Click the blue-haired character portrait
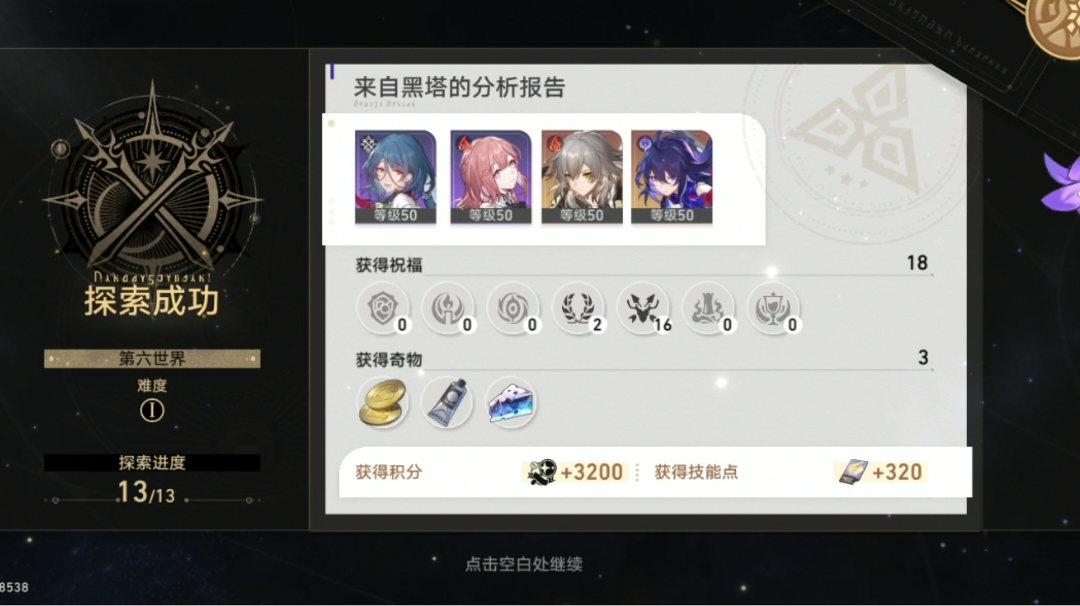 (395, 177)
